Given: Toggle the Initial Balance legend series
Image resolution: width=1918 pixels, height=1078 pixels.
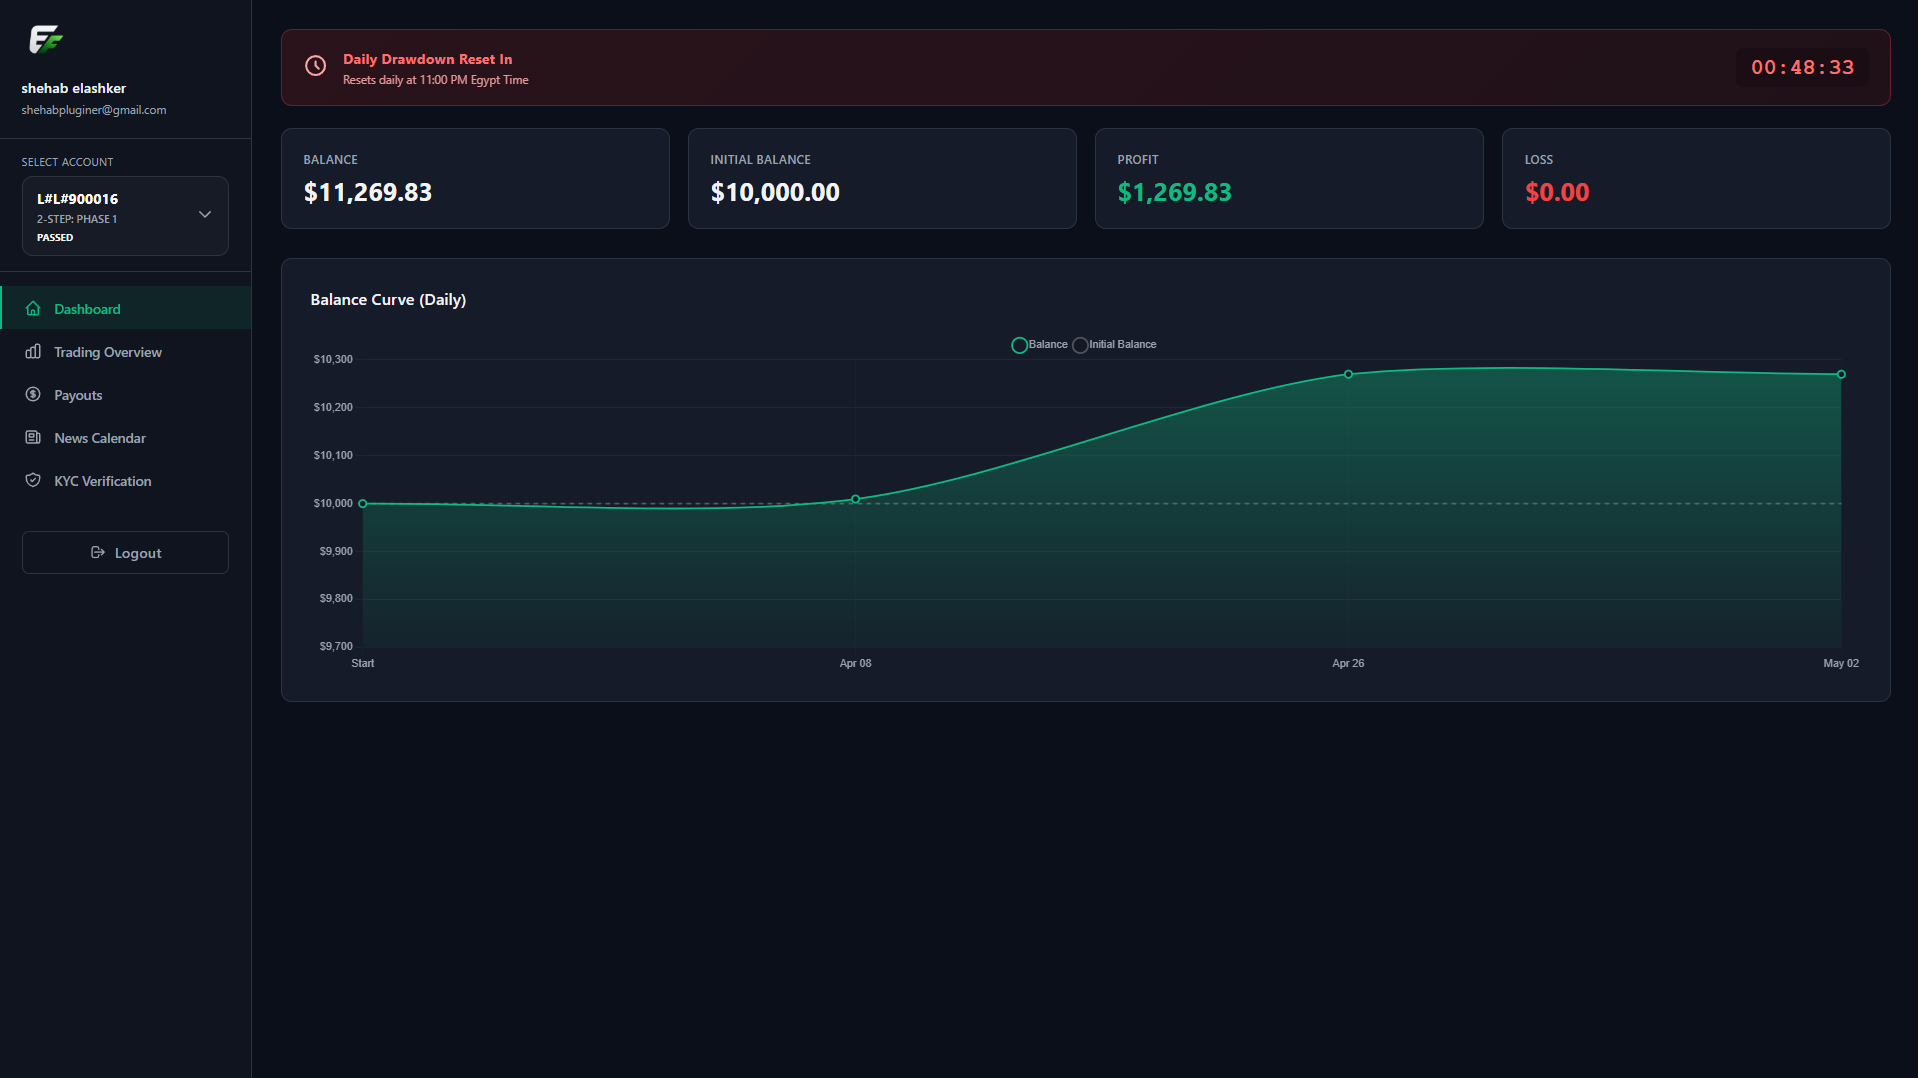Looking at the screenshot, I should pos(1115,345).
